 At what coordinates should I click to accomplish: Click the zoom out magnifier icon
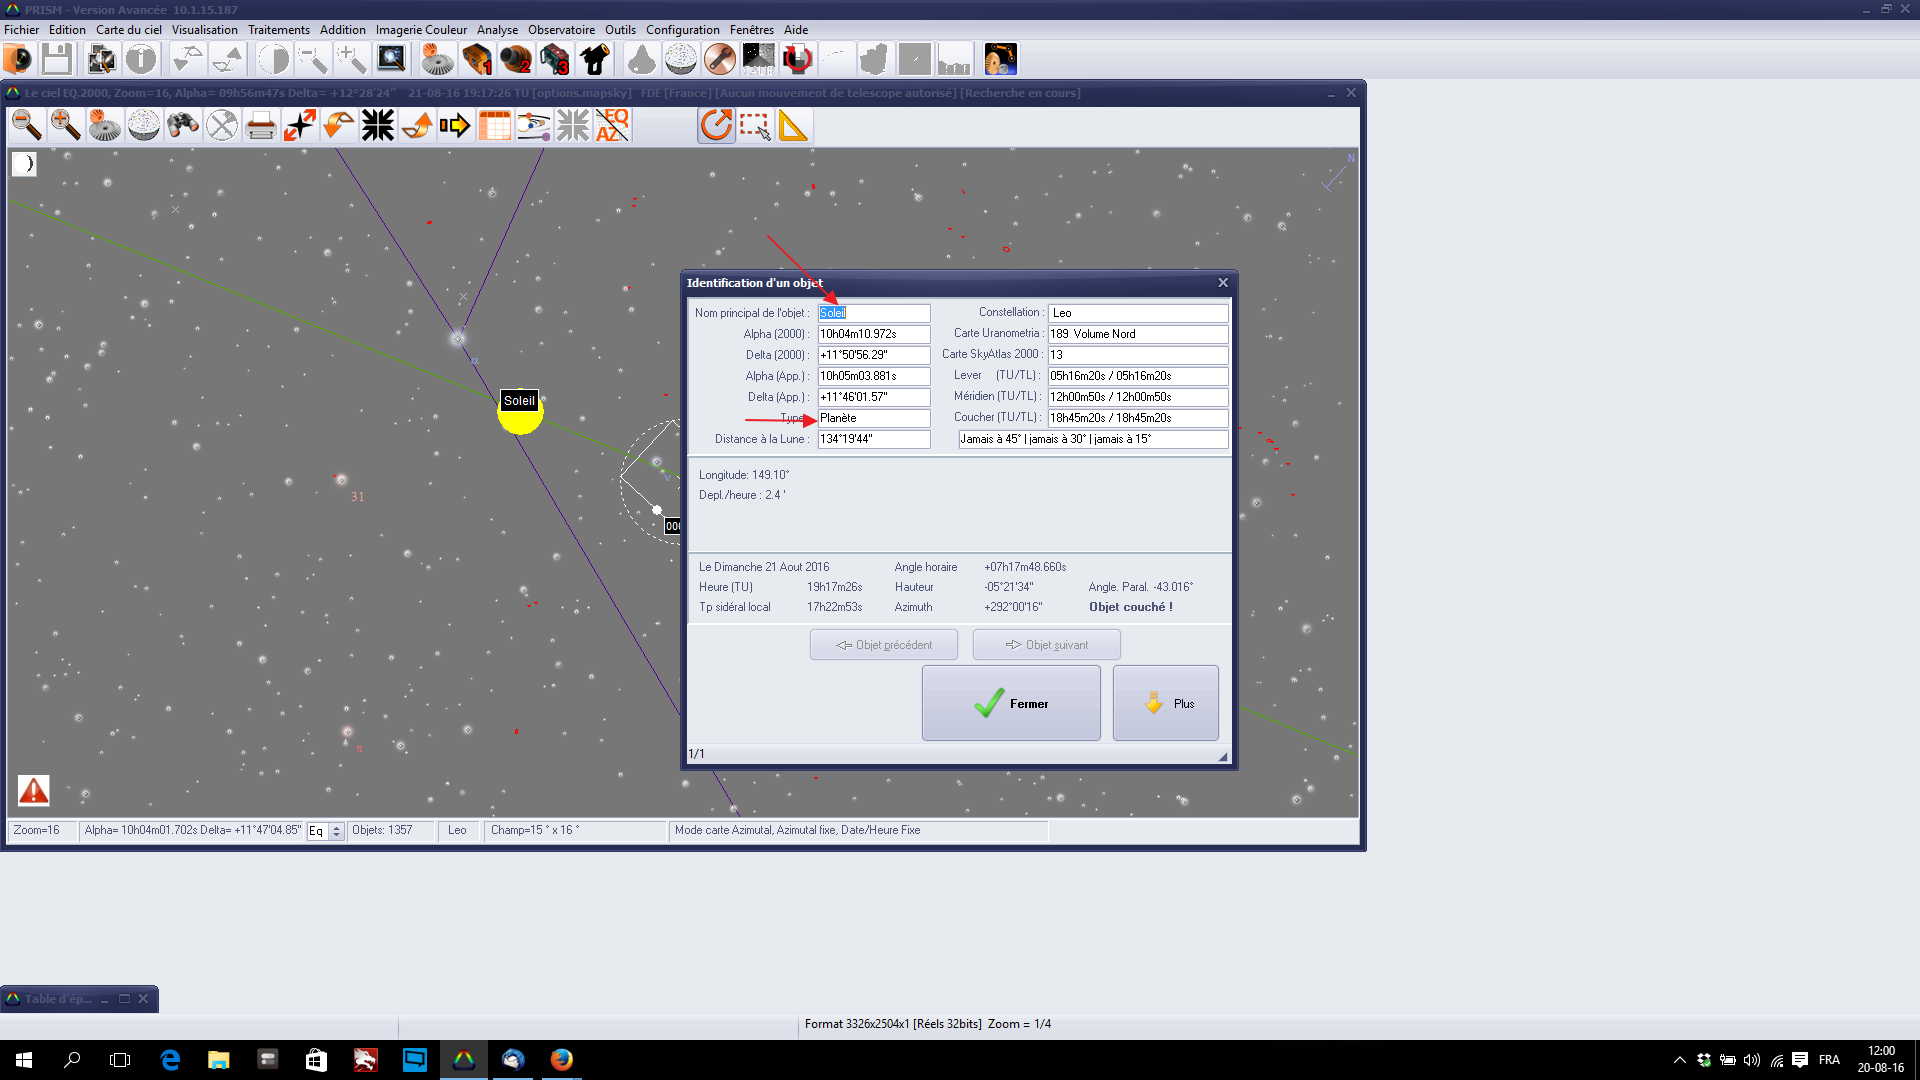pos(27,125)
